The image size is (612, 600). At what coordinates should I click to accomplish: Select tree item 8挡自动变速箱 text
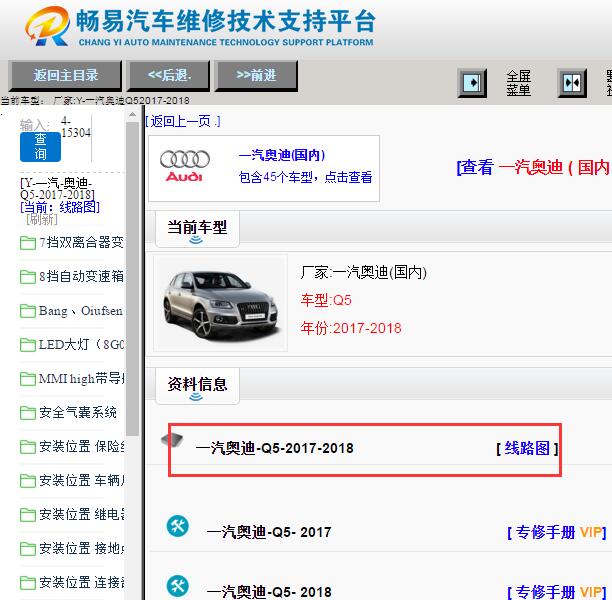(x=81, y=276)
